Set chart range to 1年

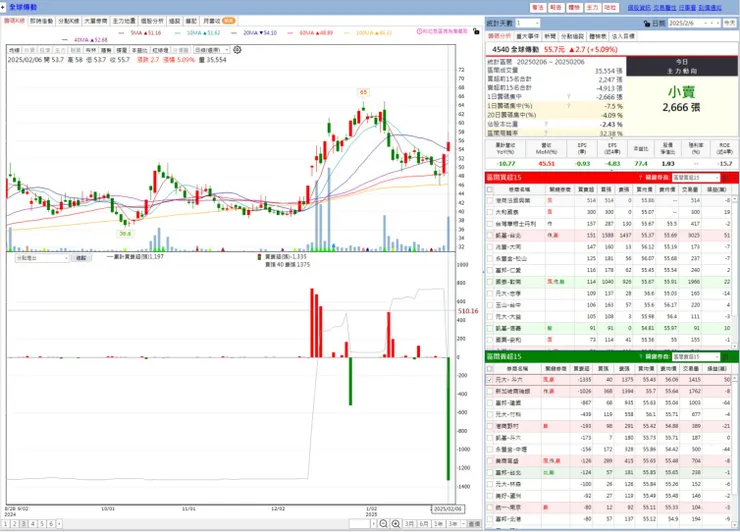click(438, 524)
